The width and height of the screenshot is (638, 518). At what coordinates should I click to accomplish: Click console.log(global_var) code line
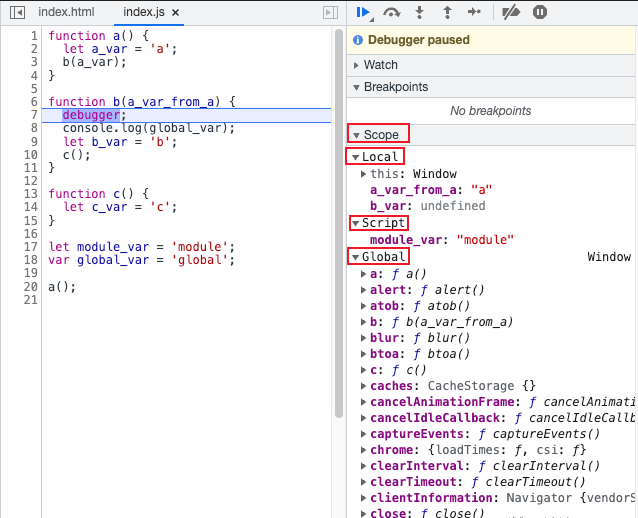point(149,128)
